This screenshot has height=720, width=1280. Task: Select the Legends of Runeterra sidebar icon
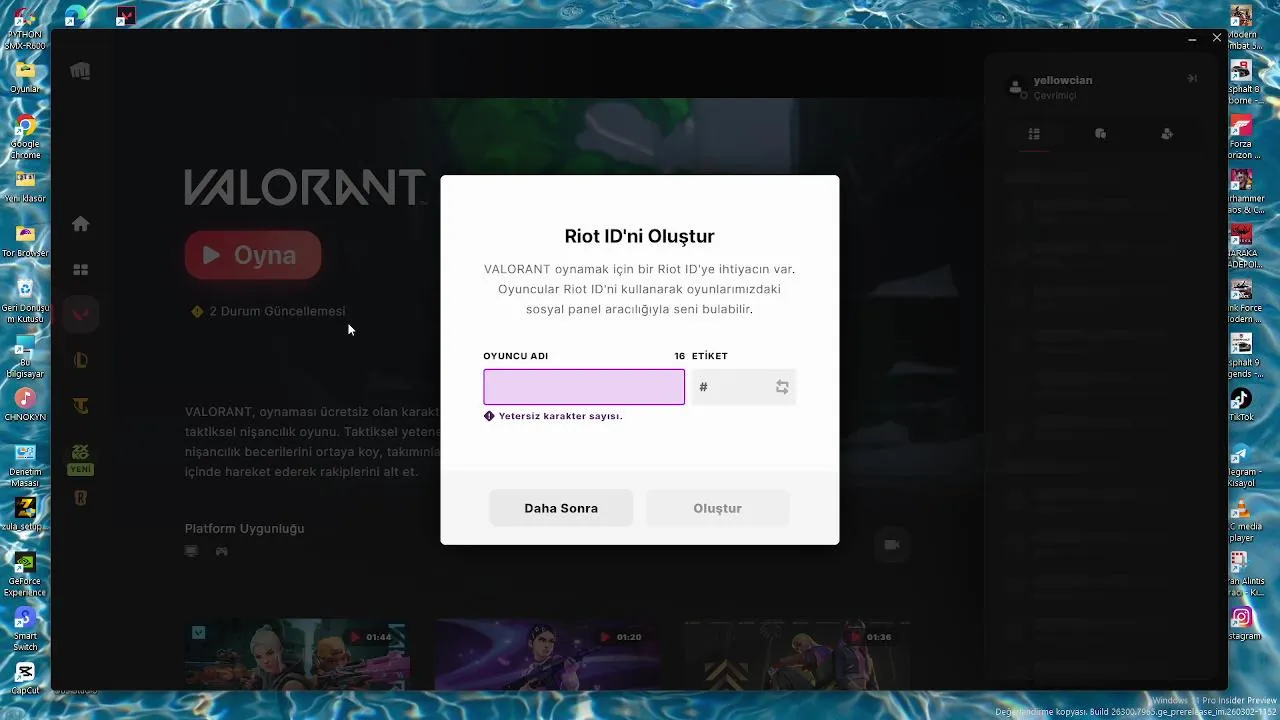[81, 498]
